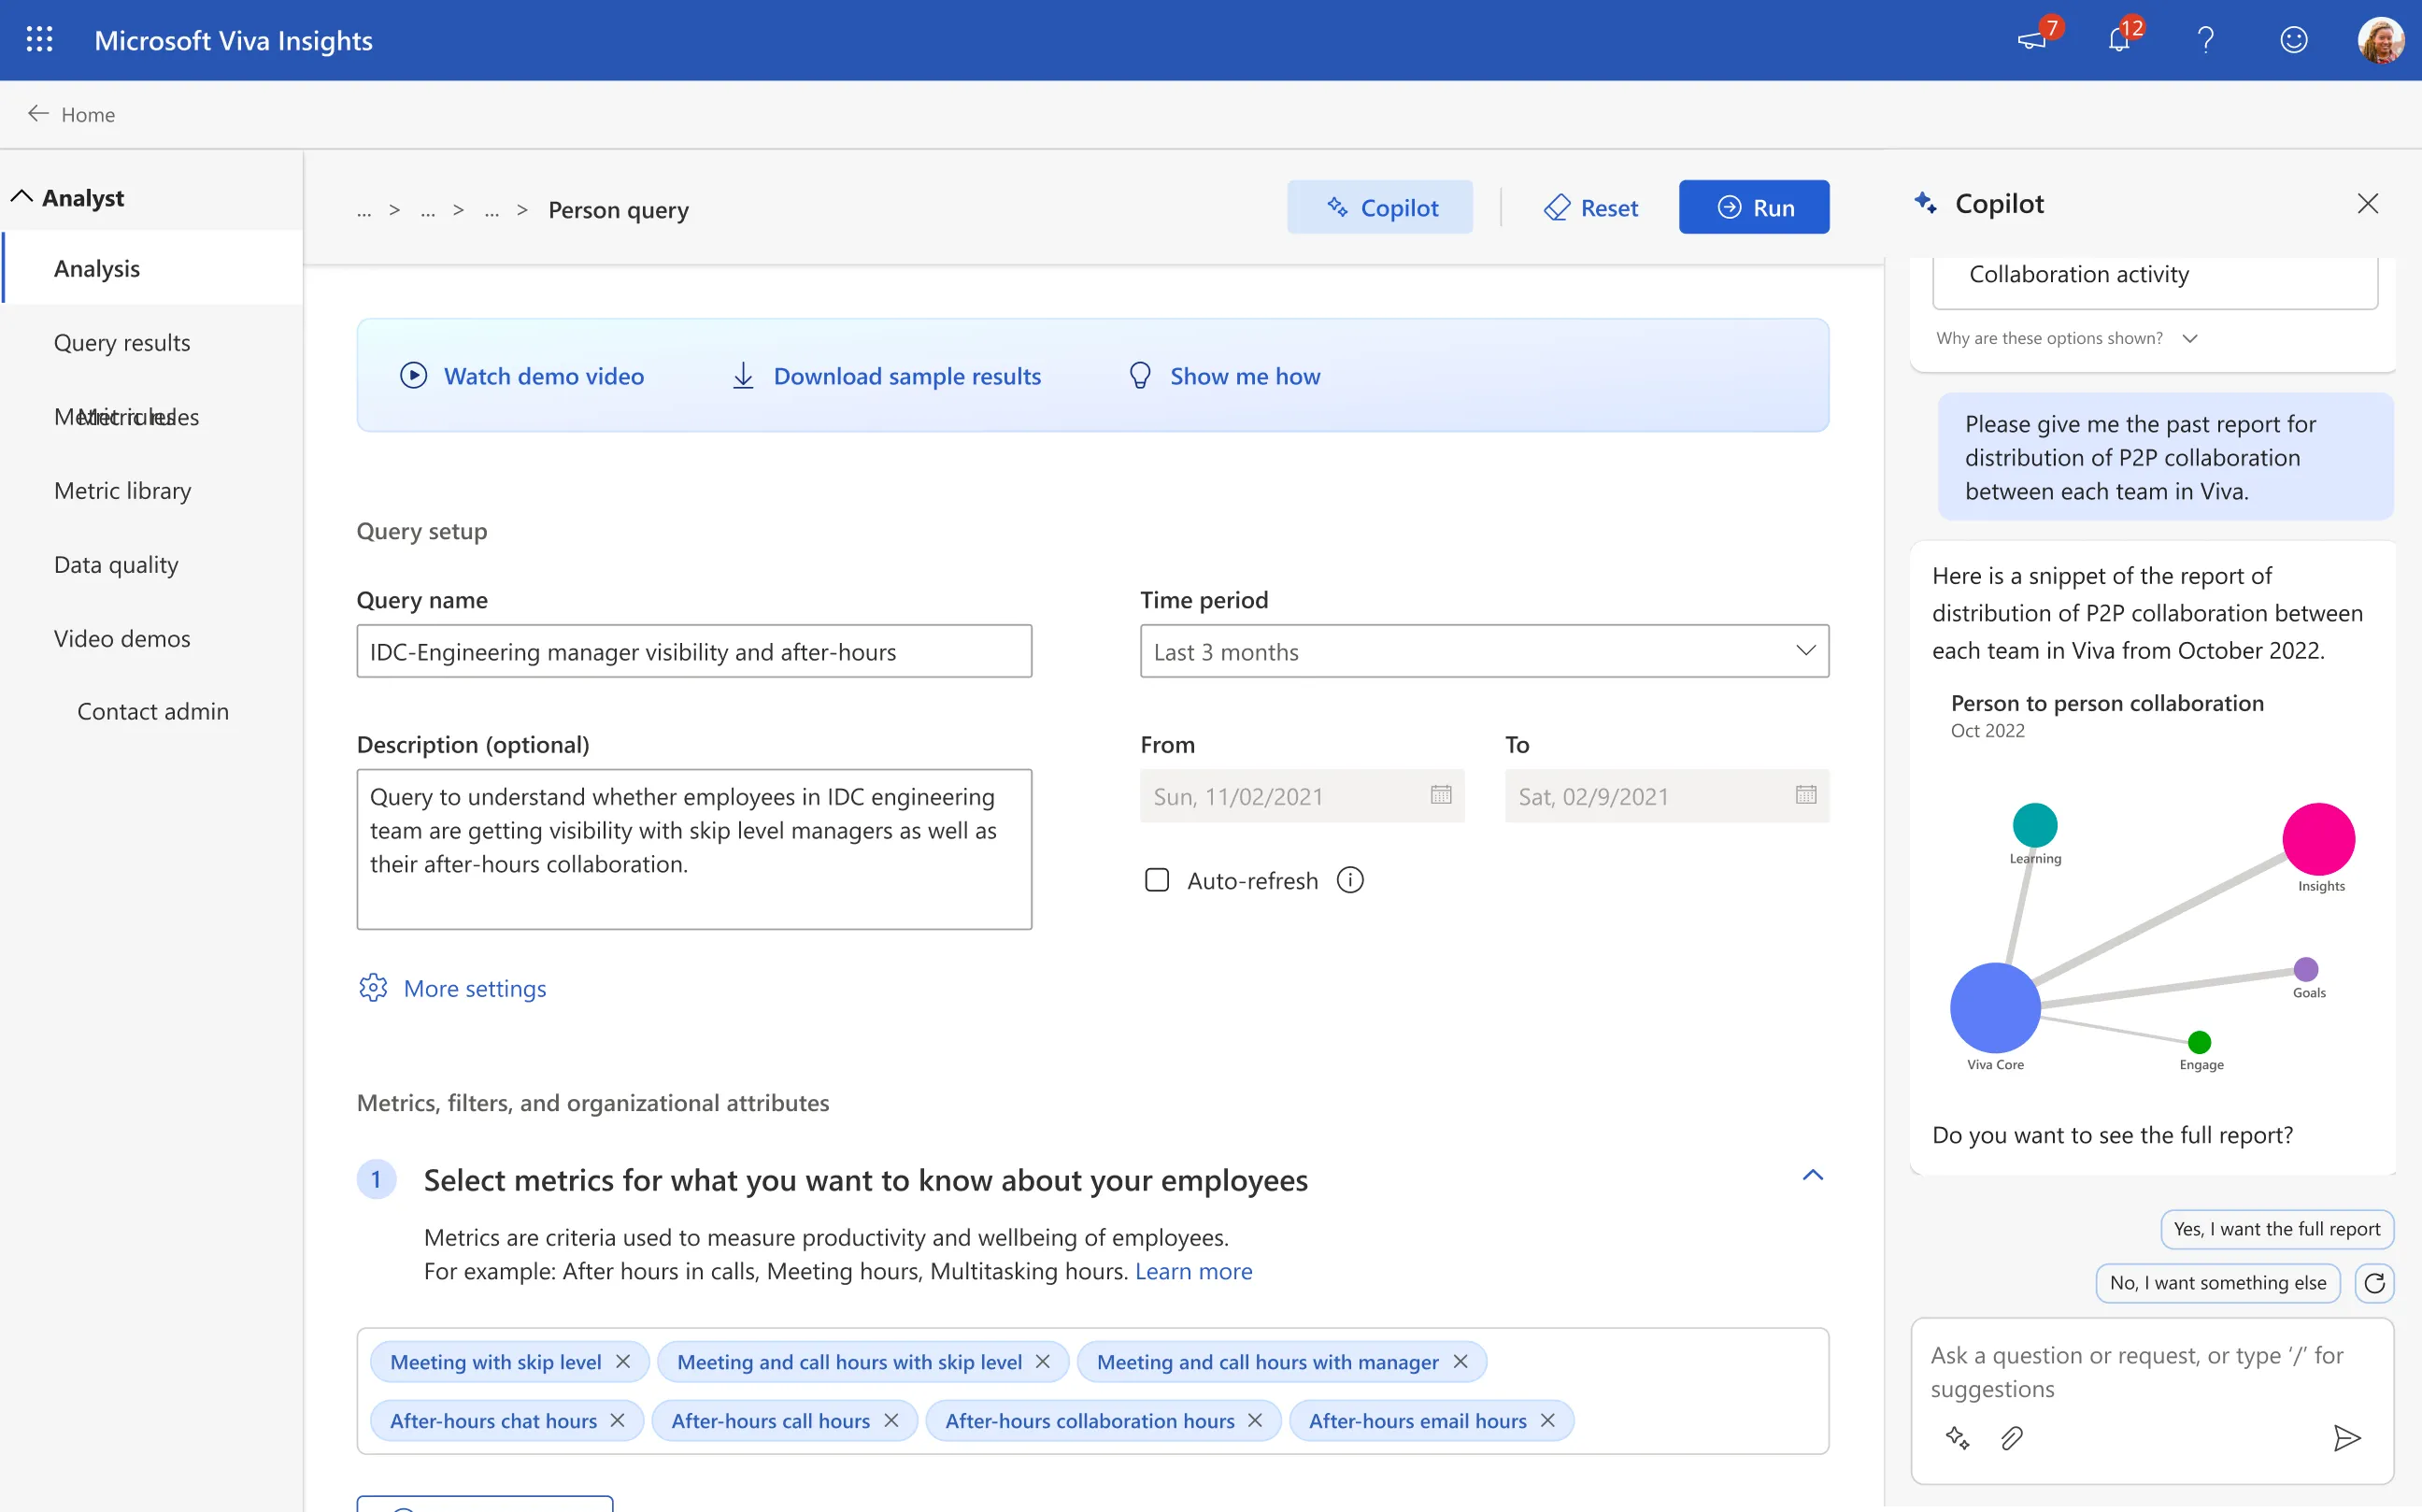Viewport: 2422px width, 1512px height.
Task: Open the app launcher waffle icon
Action: [39, 40]
